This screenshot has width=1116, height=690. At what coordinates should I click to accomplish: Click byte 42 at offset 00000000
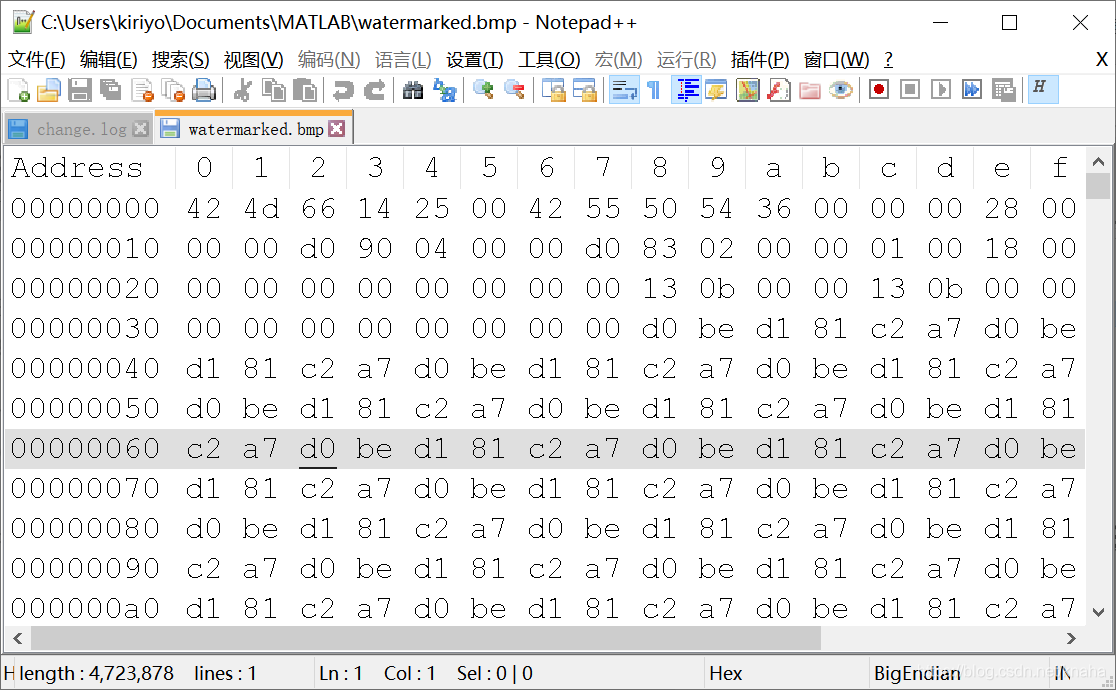[x=204, y=209]
